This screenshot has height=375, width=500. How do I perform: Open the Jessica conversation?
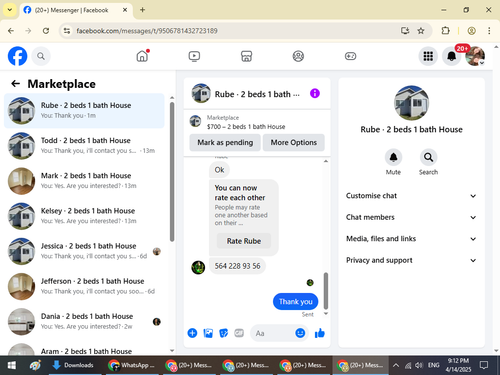[84, 251]
